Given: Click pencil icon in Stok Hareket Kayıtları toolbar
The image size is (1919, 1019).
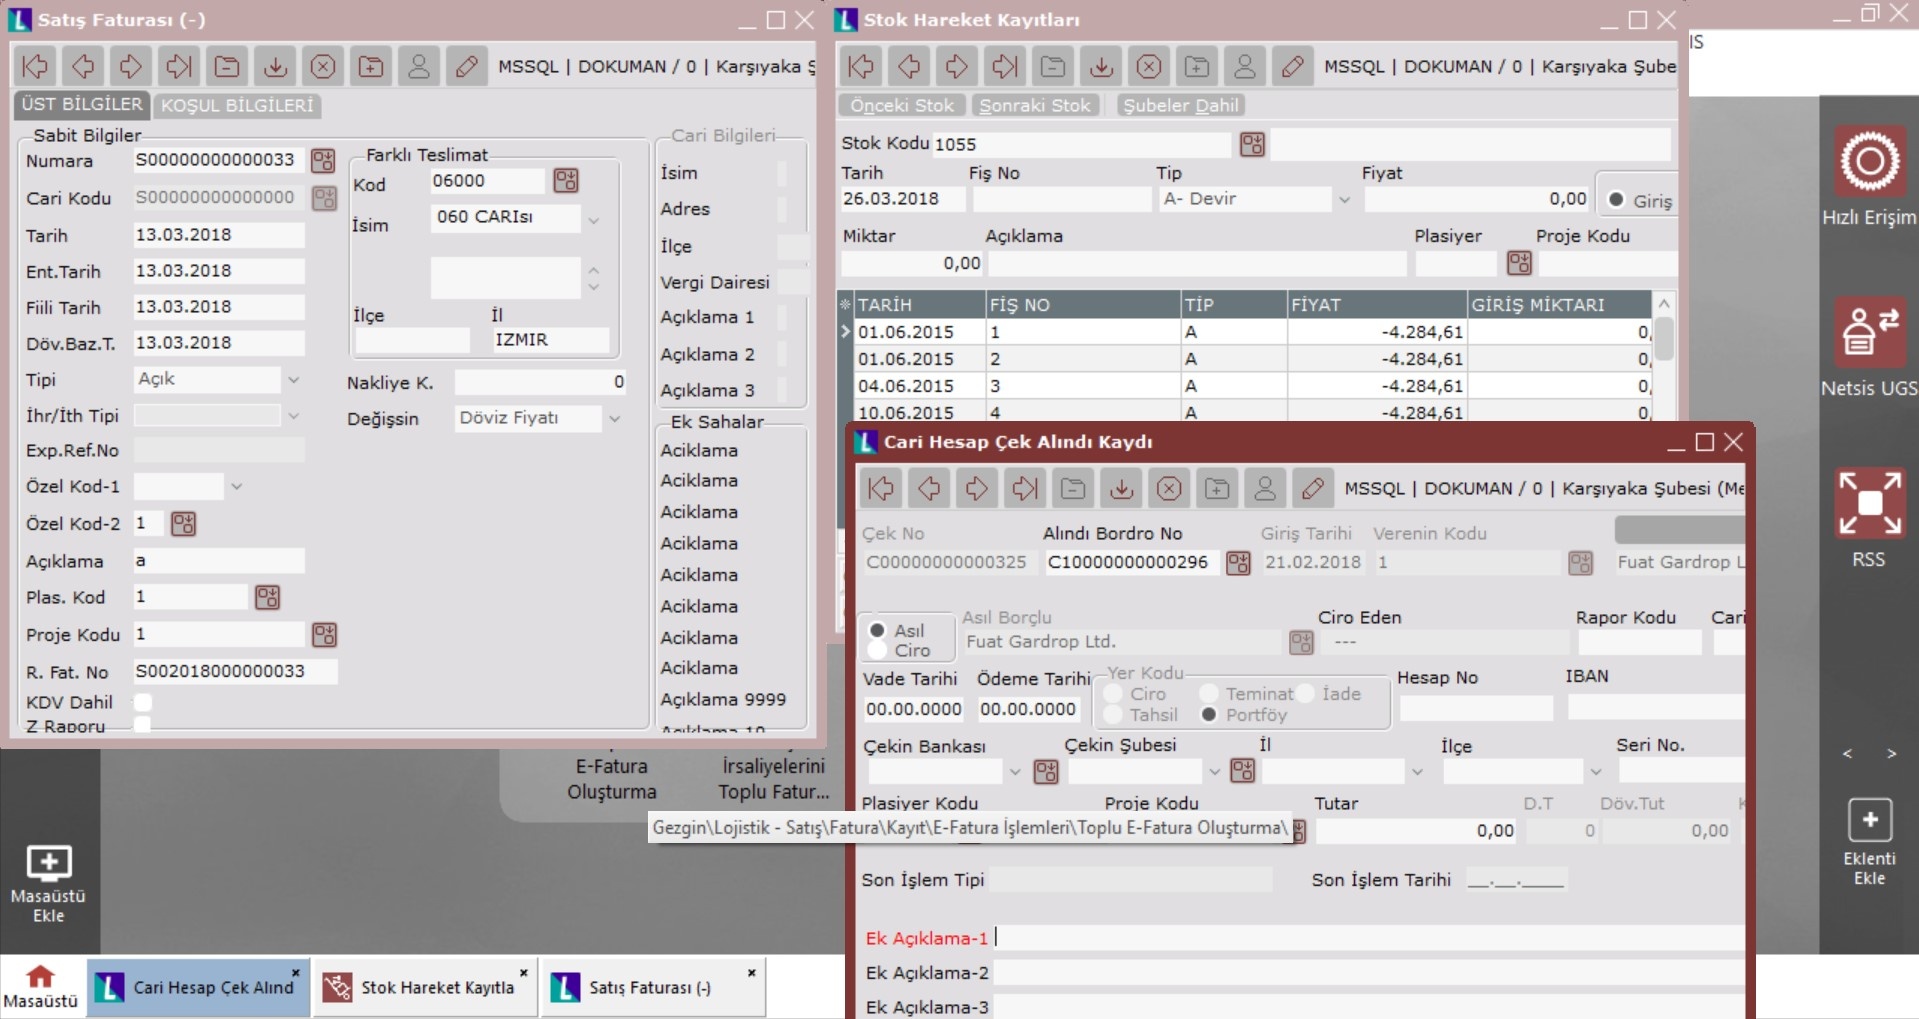Looking at the screenshot, I should tap(1293, 67).
